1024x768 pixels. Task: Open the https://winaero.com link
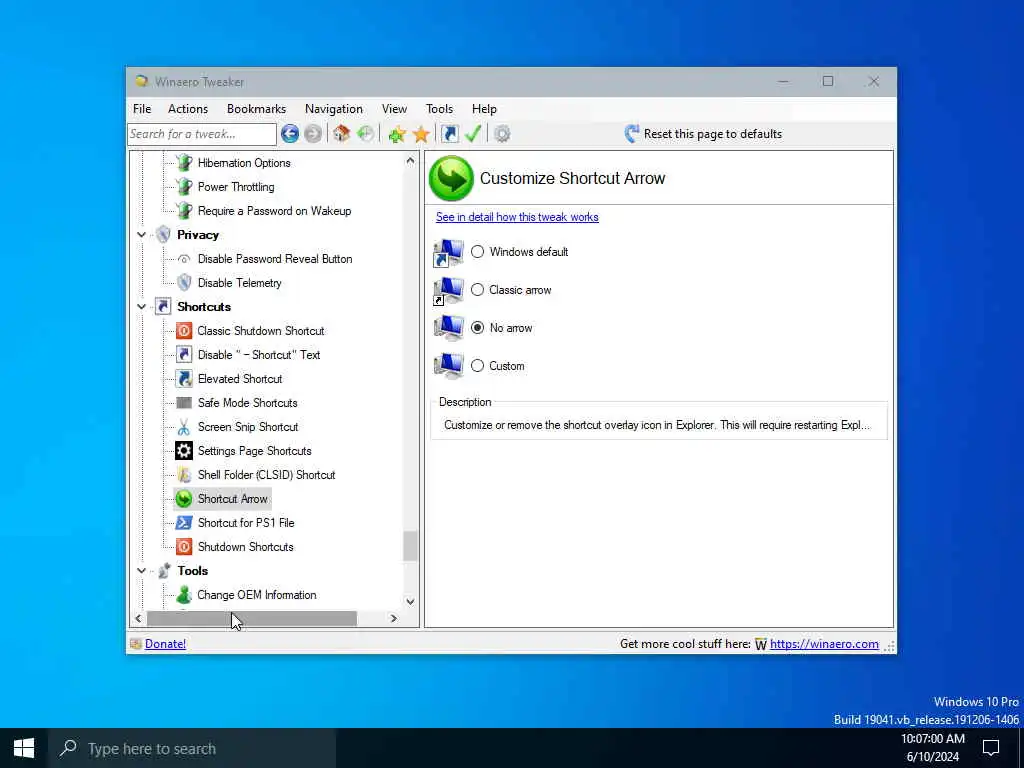tap(824, 644)
